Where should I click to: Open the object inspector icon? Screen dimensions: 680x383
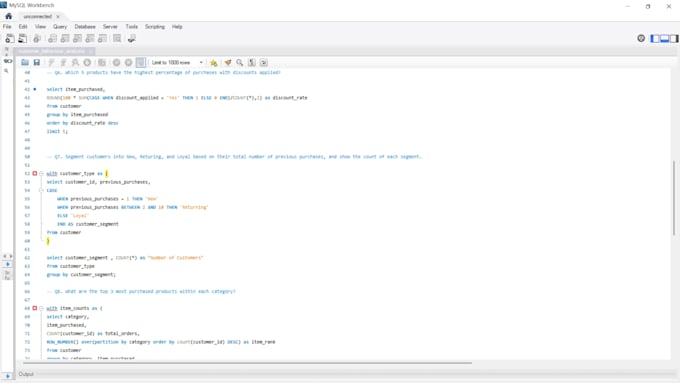(x=37, y=39)
